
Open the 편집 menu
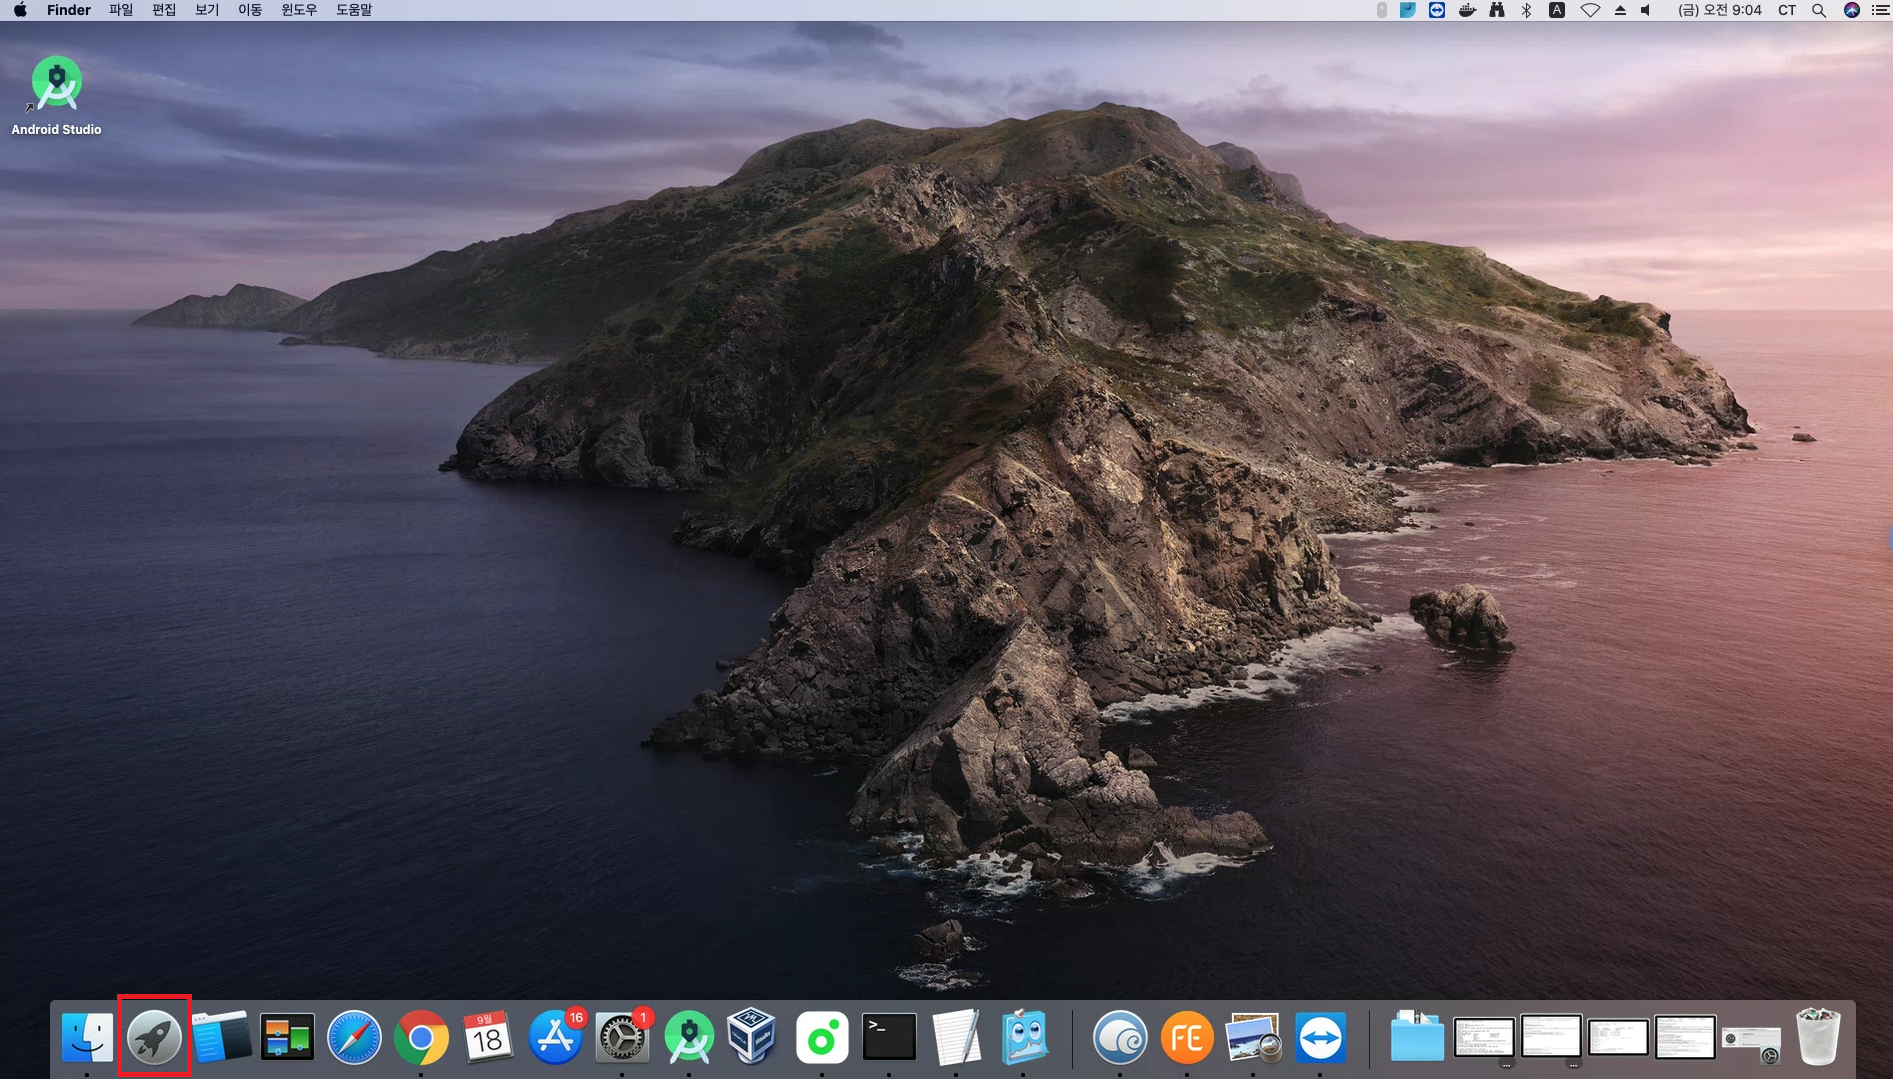click(x=164, y=10)
